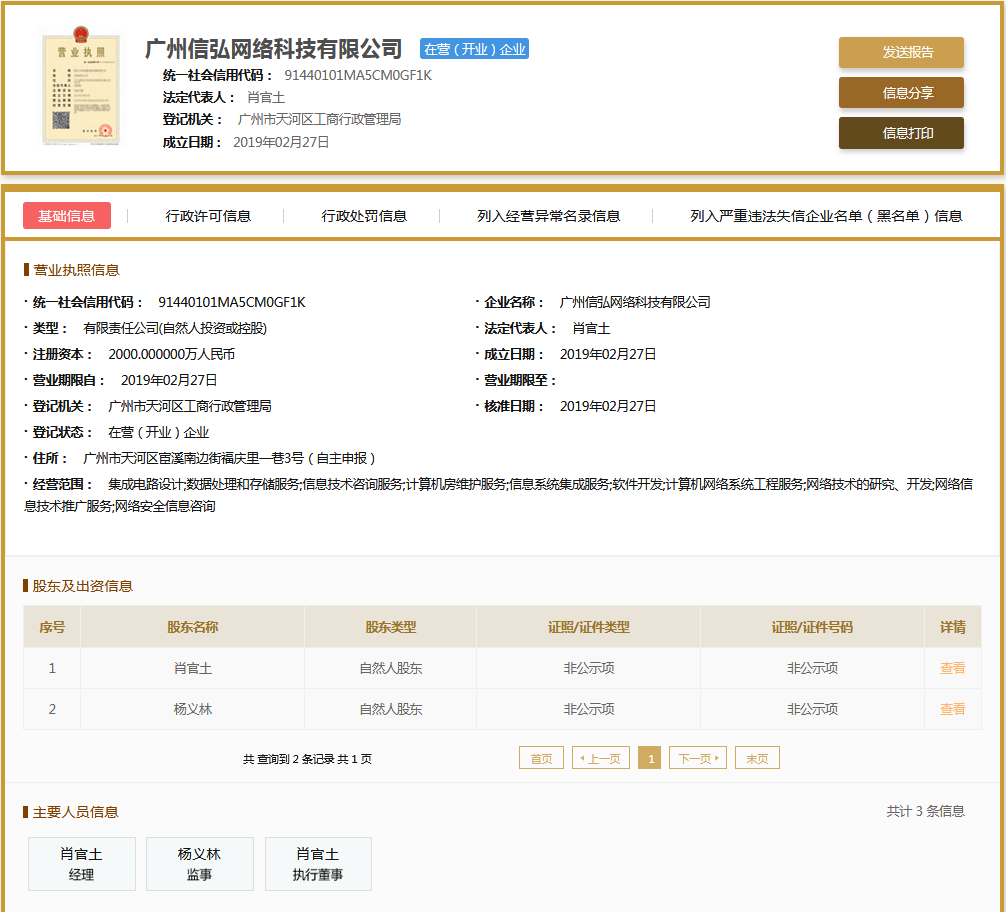Open the 杨义林 监事 personnel card
Viewport: 1006px width, 912px height.
(199, 864)
